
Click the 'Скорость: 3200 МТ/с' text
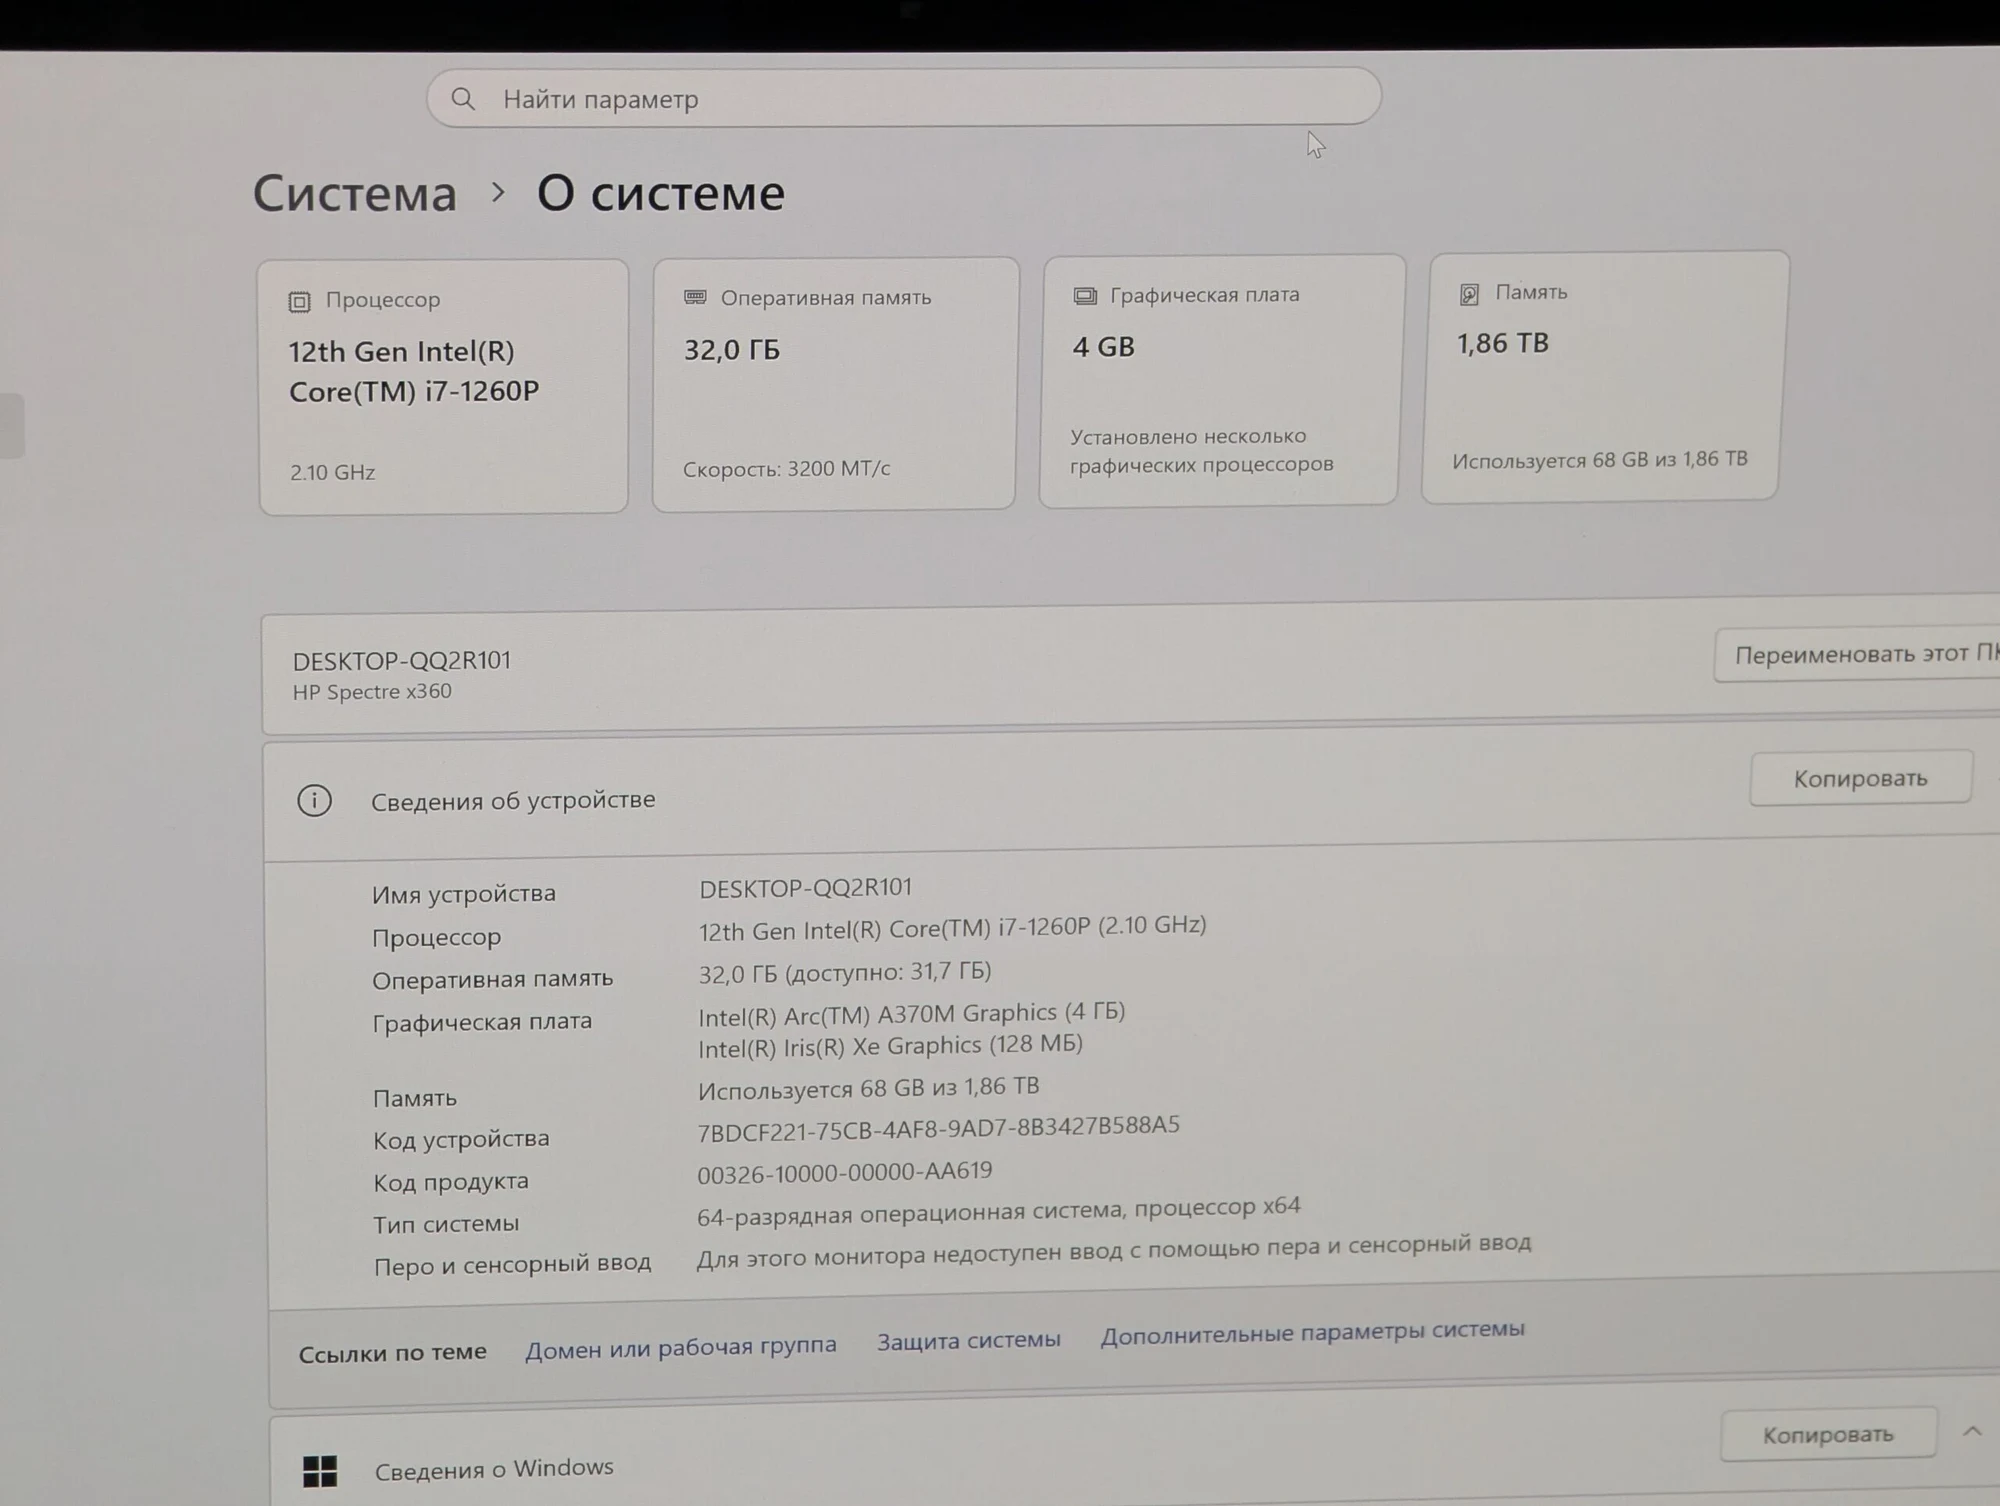point(786,469)
